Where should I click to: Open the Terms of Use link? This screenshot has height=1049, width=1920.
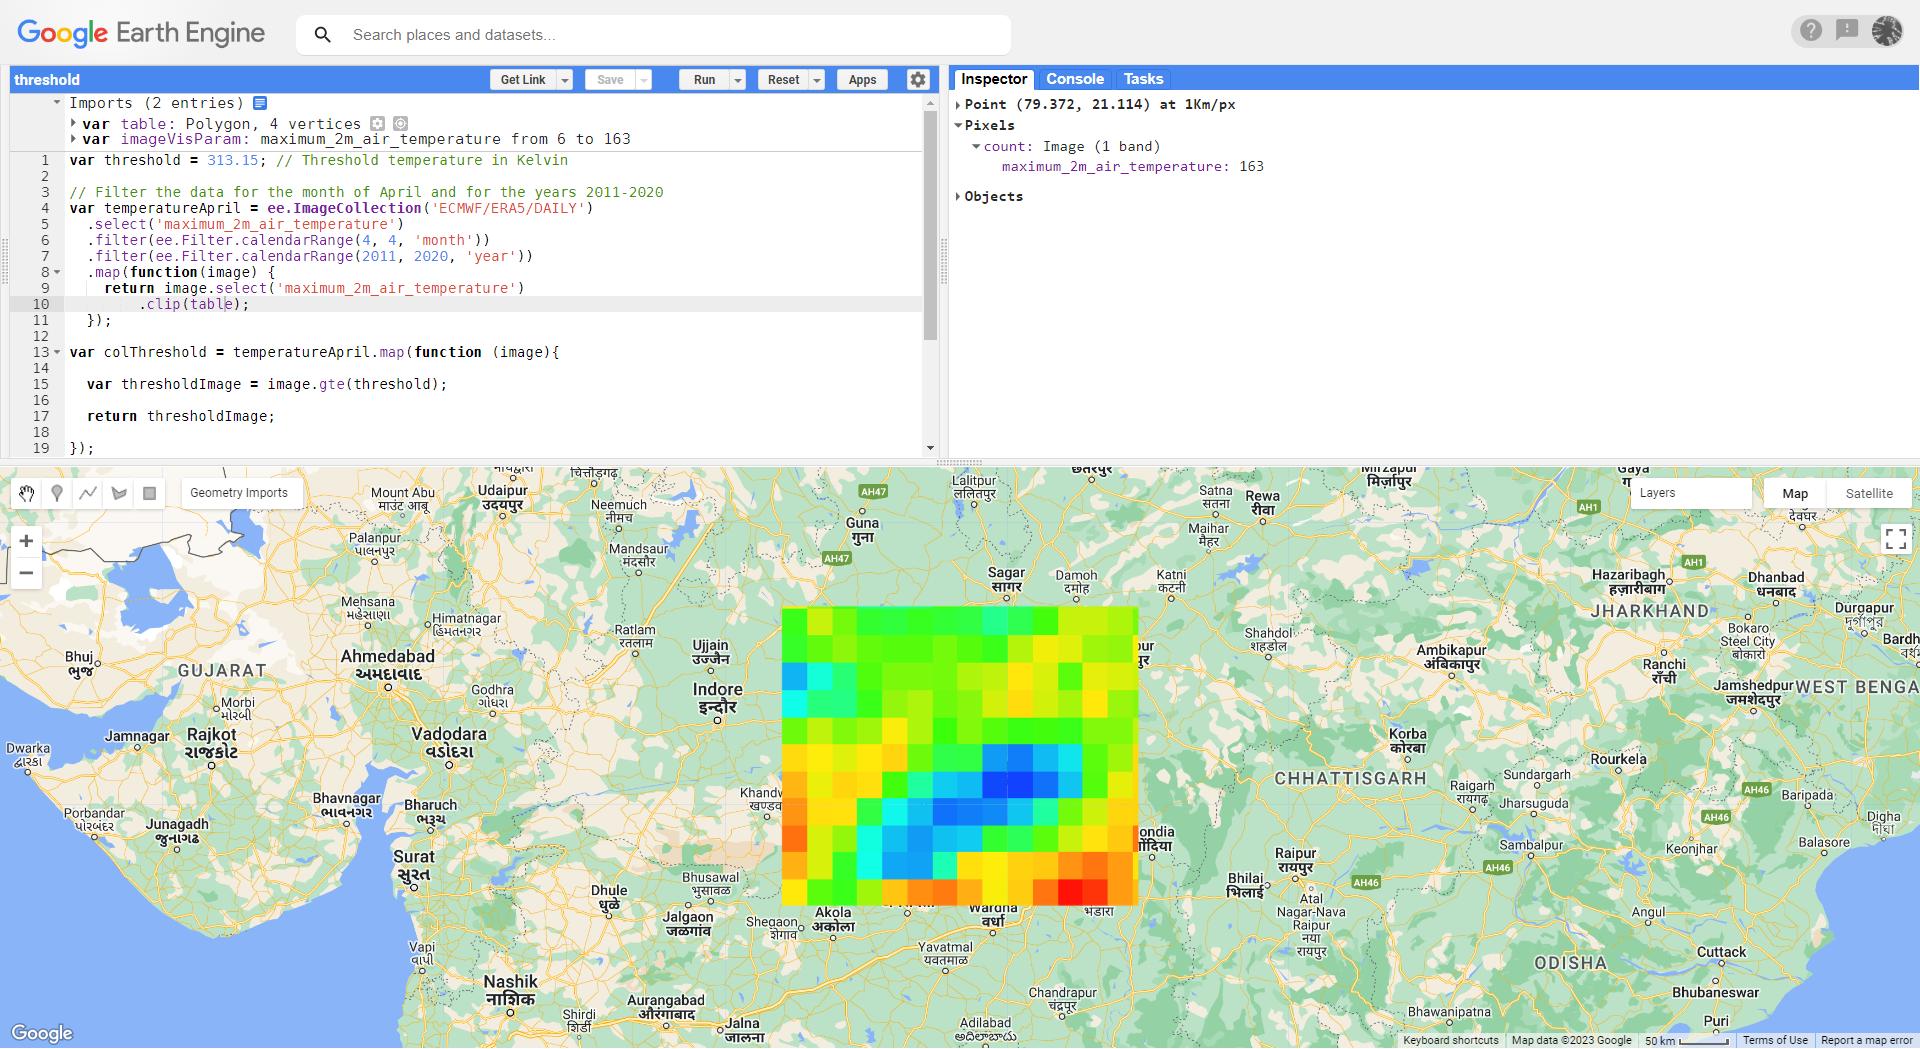(x=1775, y=1040)
